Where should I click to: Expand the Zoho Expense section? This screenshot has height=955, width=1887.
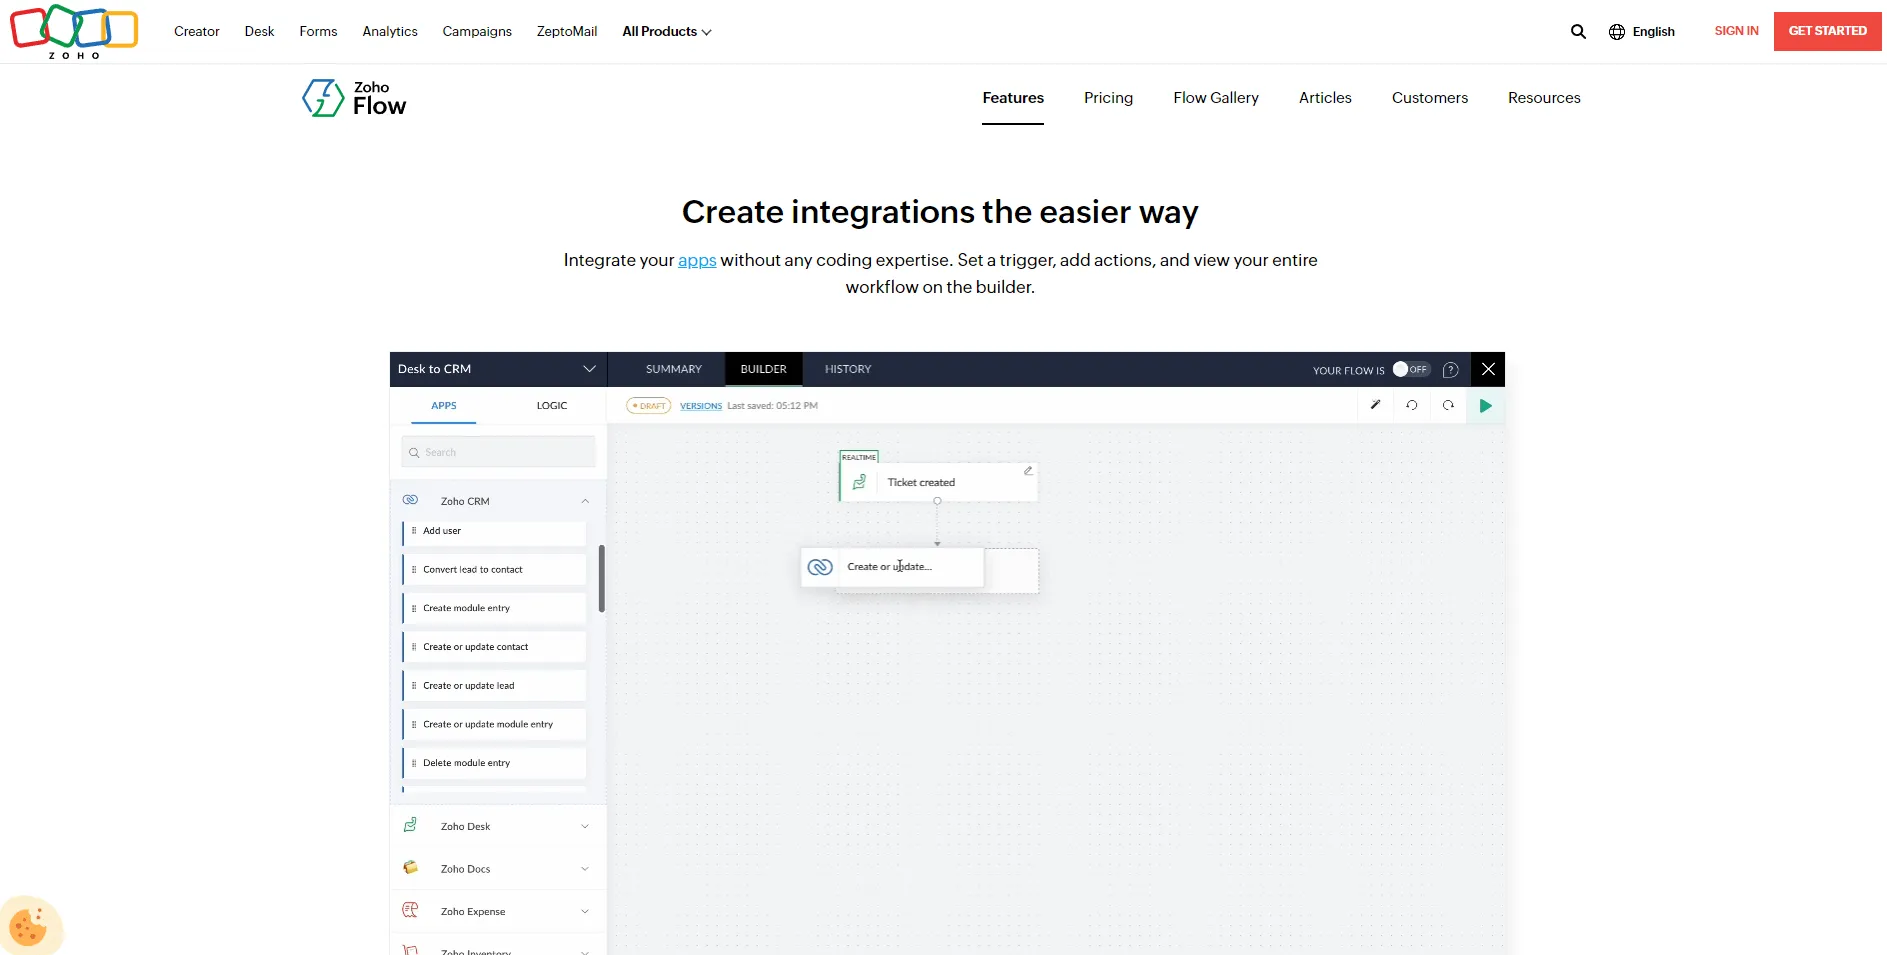pyautogui.click(x=585, y=911)
